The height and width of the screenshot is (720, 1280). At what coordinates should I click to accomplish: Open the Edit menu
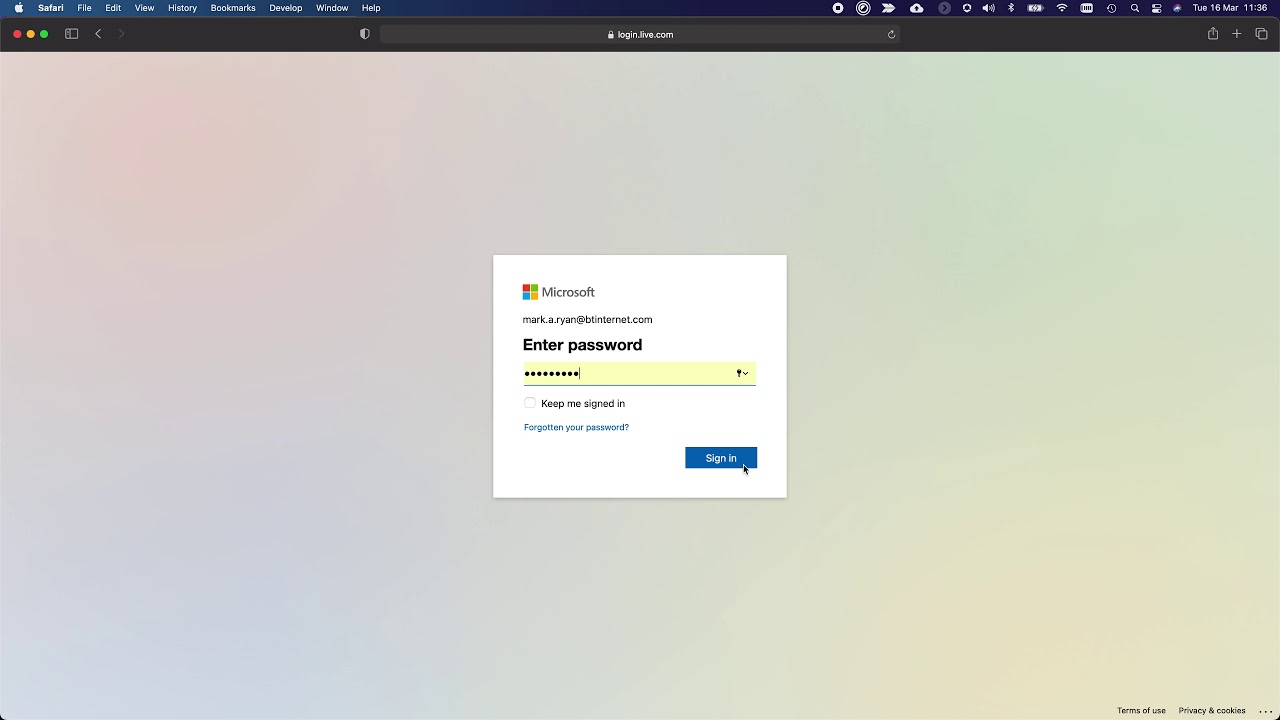tap(113, 8)
